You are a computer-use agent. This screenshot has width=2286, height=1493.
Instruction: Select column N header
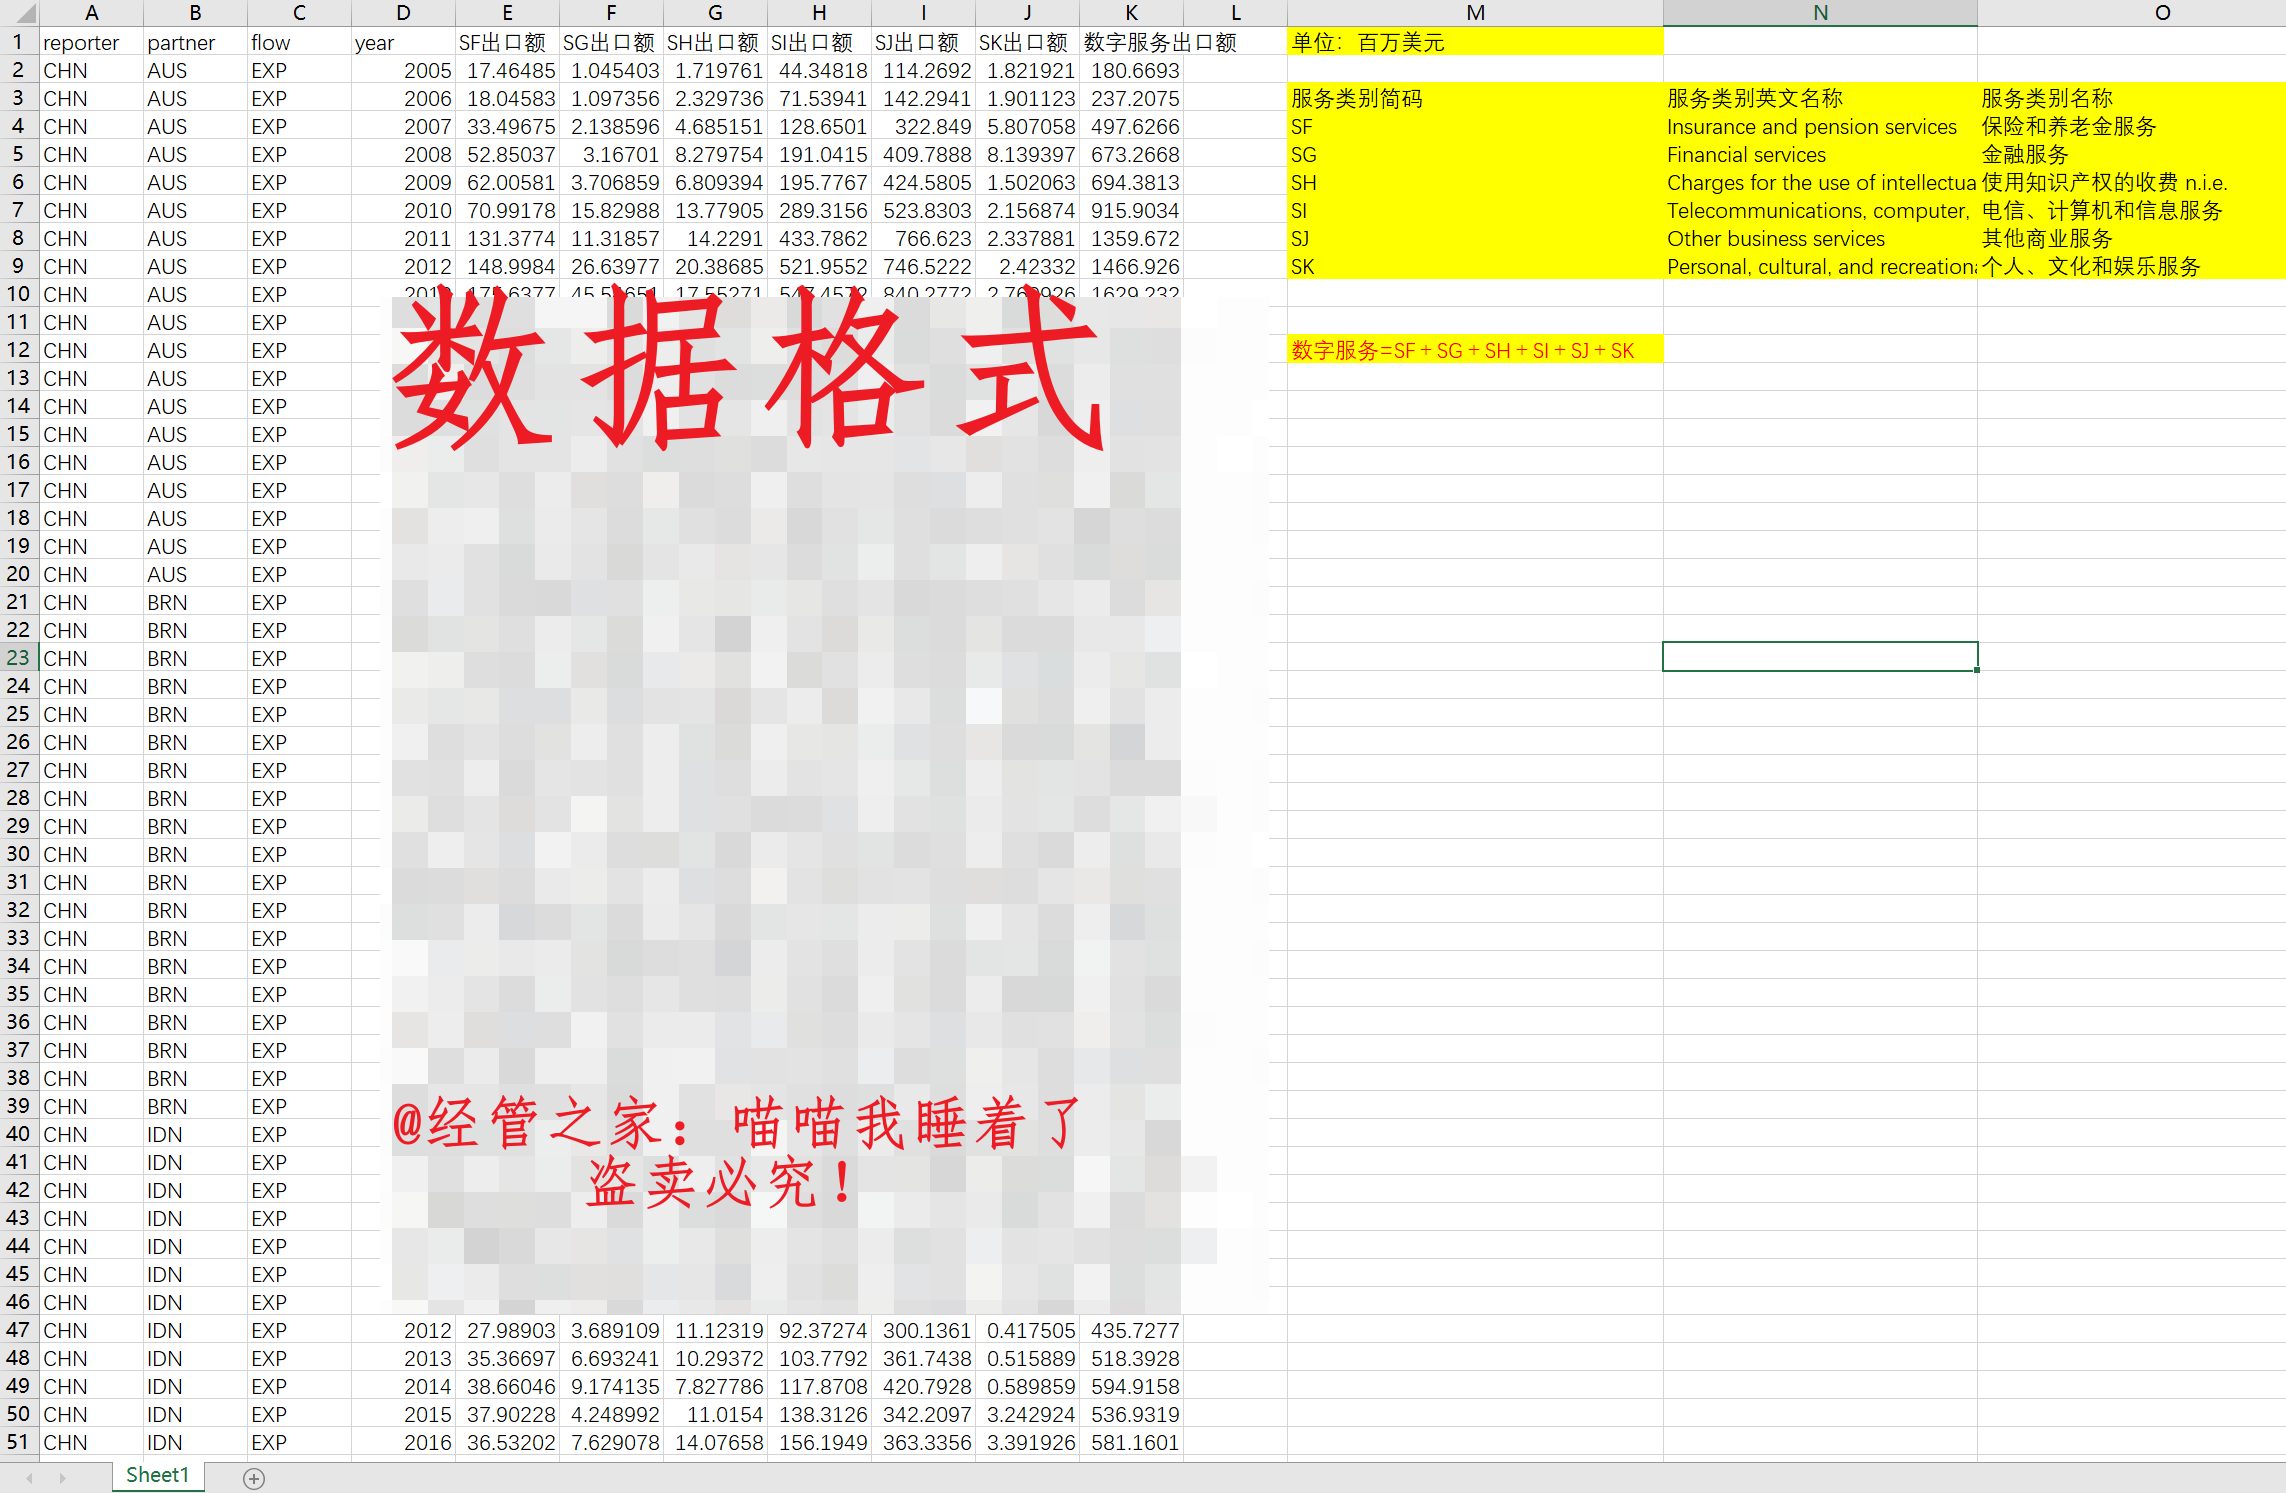click(x=1819, y=13)
